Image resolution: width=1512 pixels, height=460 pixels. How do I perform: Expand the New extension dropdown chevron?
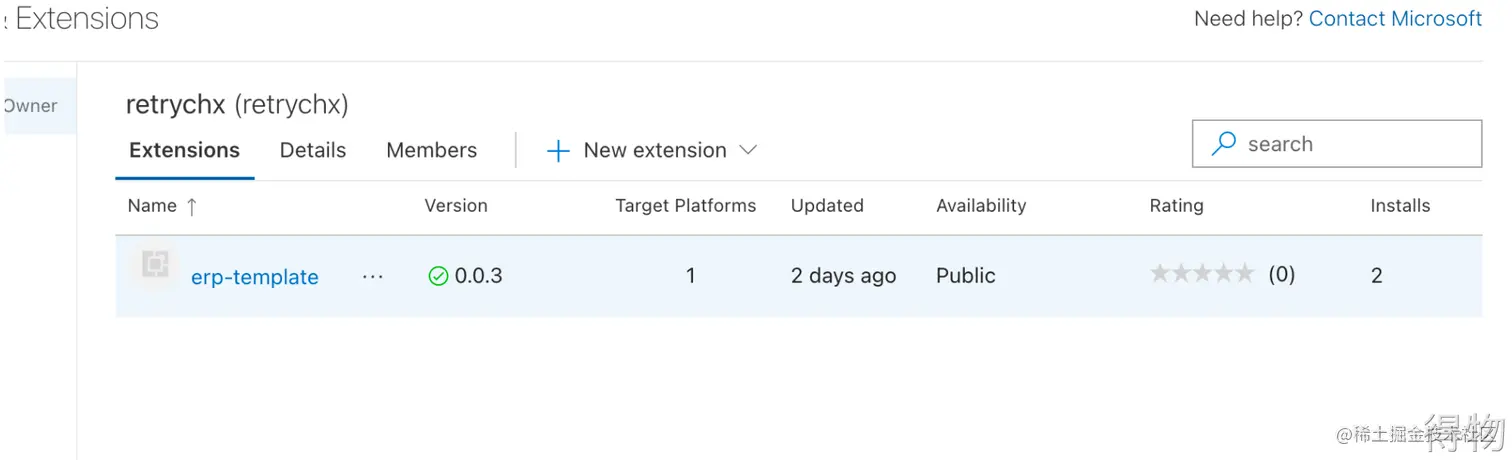pos(747,150)
